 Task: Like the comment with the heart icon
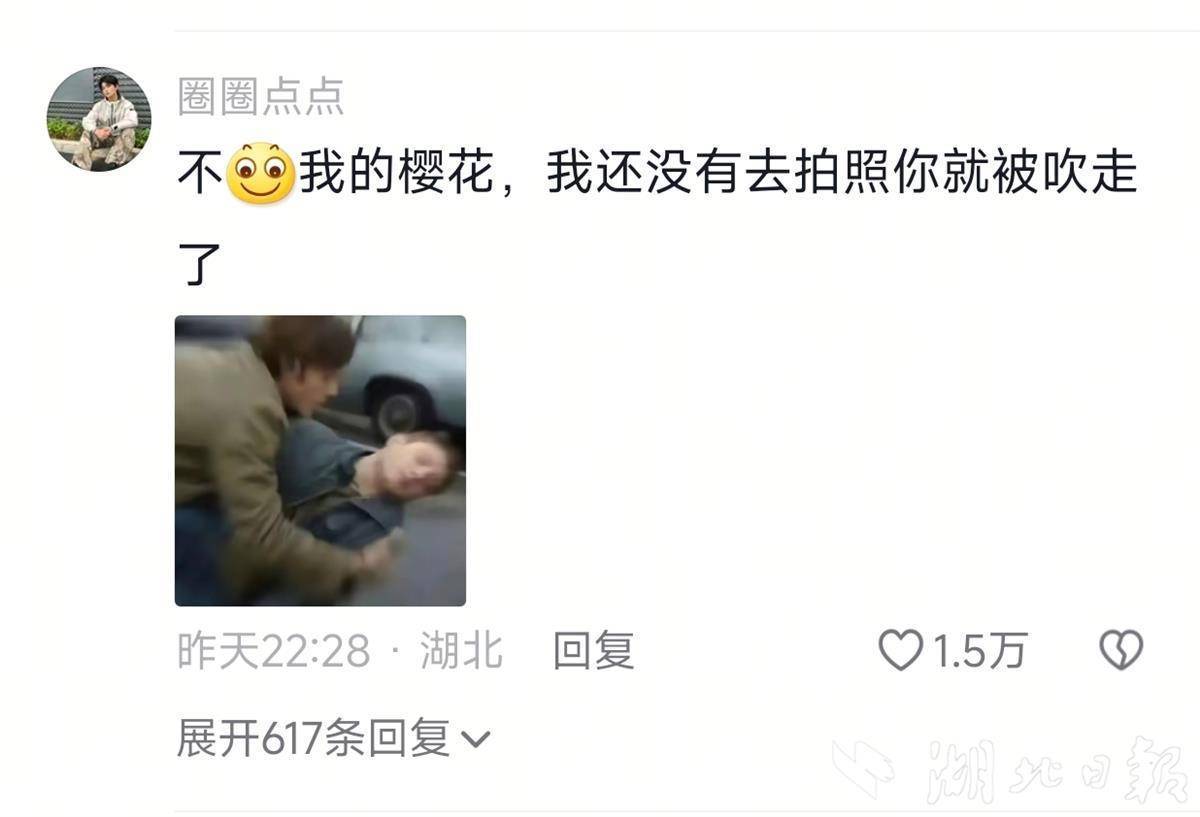900,651
